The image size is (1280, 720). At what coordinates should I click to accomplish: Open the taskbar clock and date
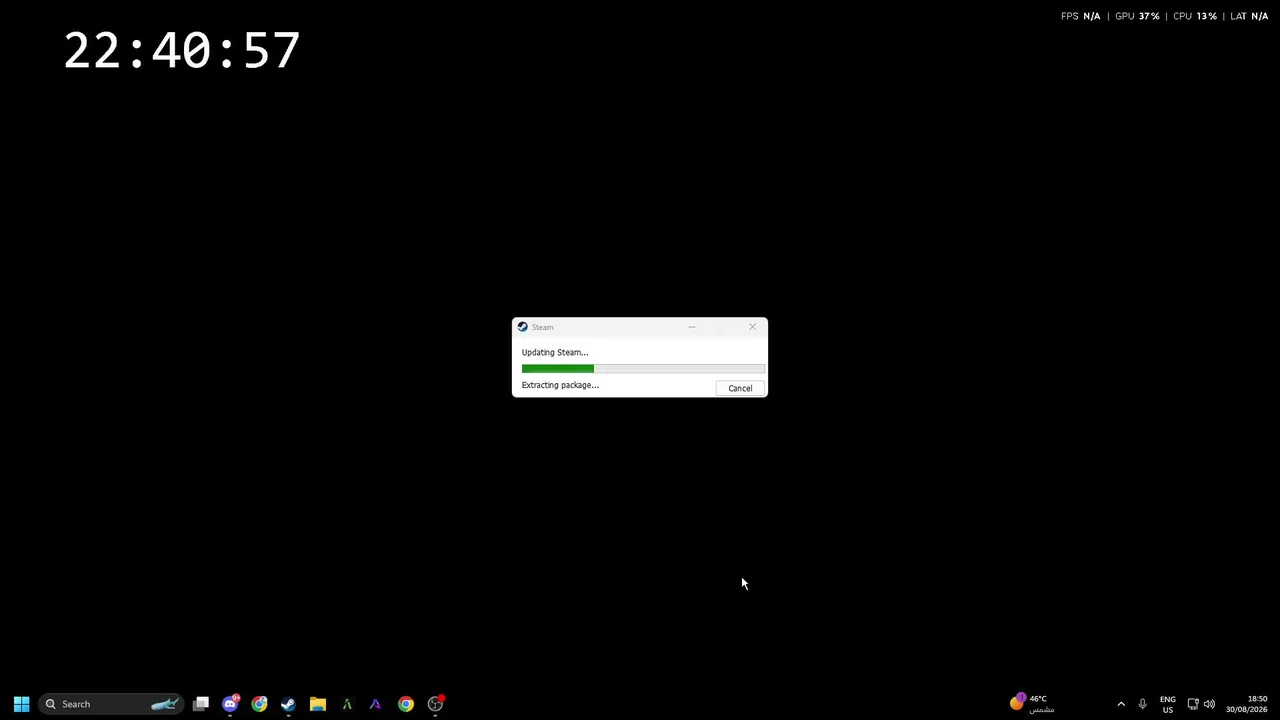[x=1247, y=704]
